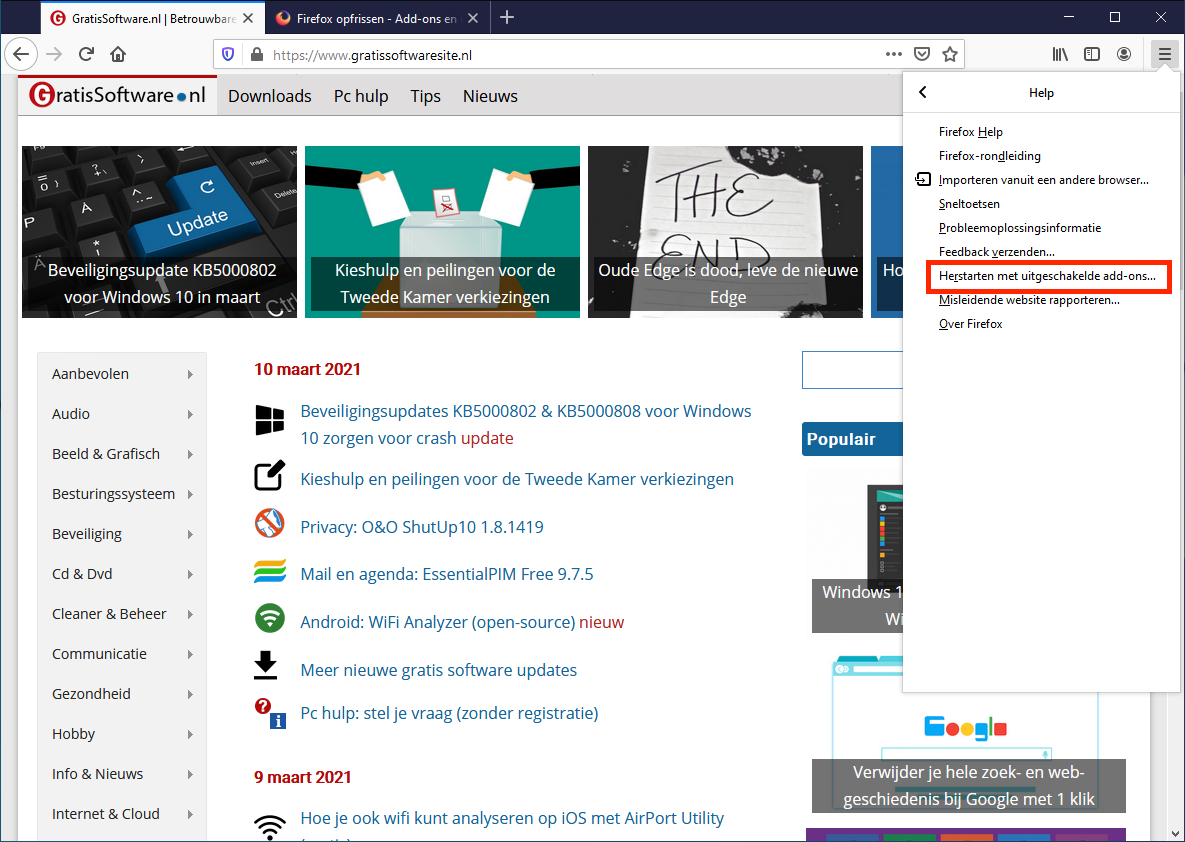Viewport: 1185px width, 842px height.
Task: Choose Probleemoplossingsinformatie in Help menu
Action: tap(1019, 228)
